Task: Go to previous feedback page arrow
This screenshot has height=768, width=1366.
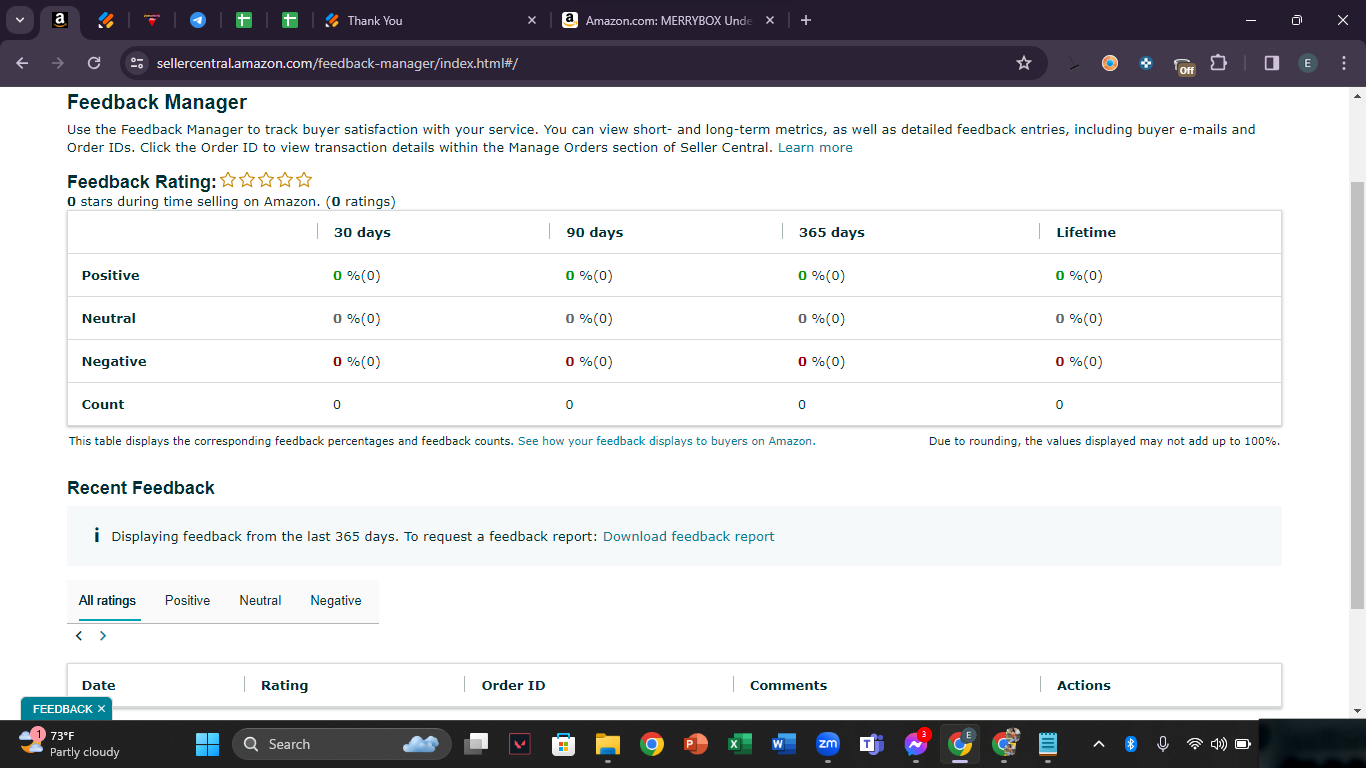Action: pos(79,636)
